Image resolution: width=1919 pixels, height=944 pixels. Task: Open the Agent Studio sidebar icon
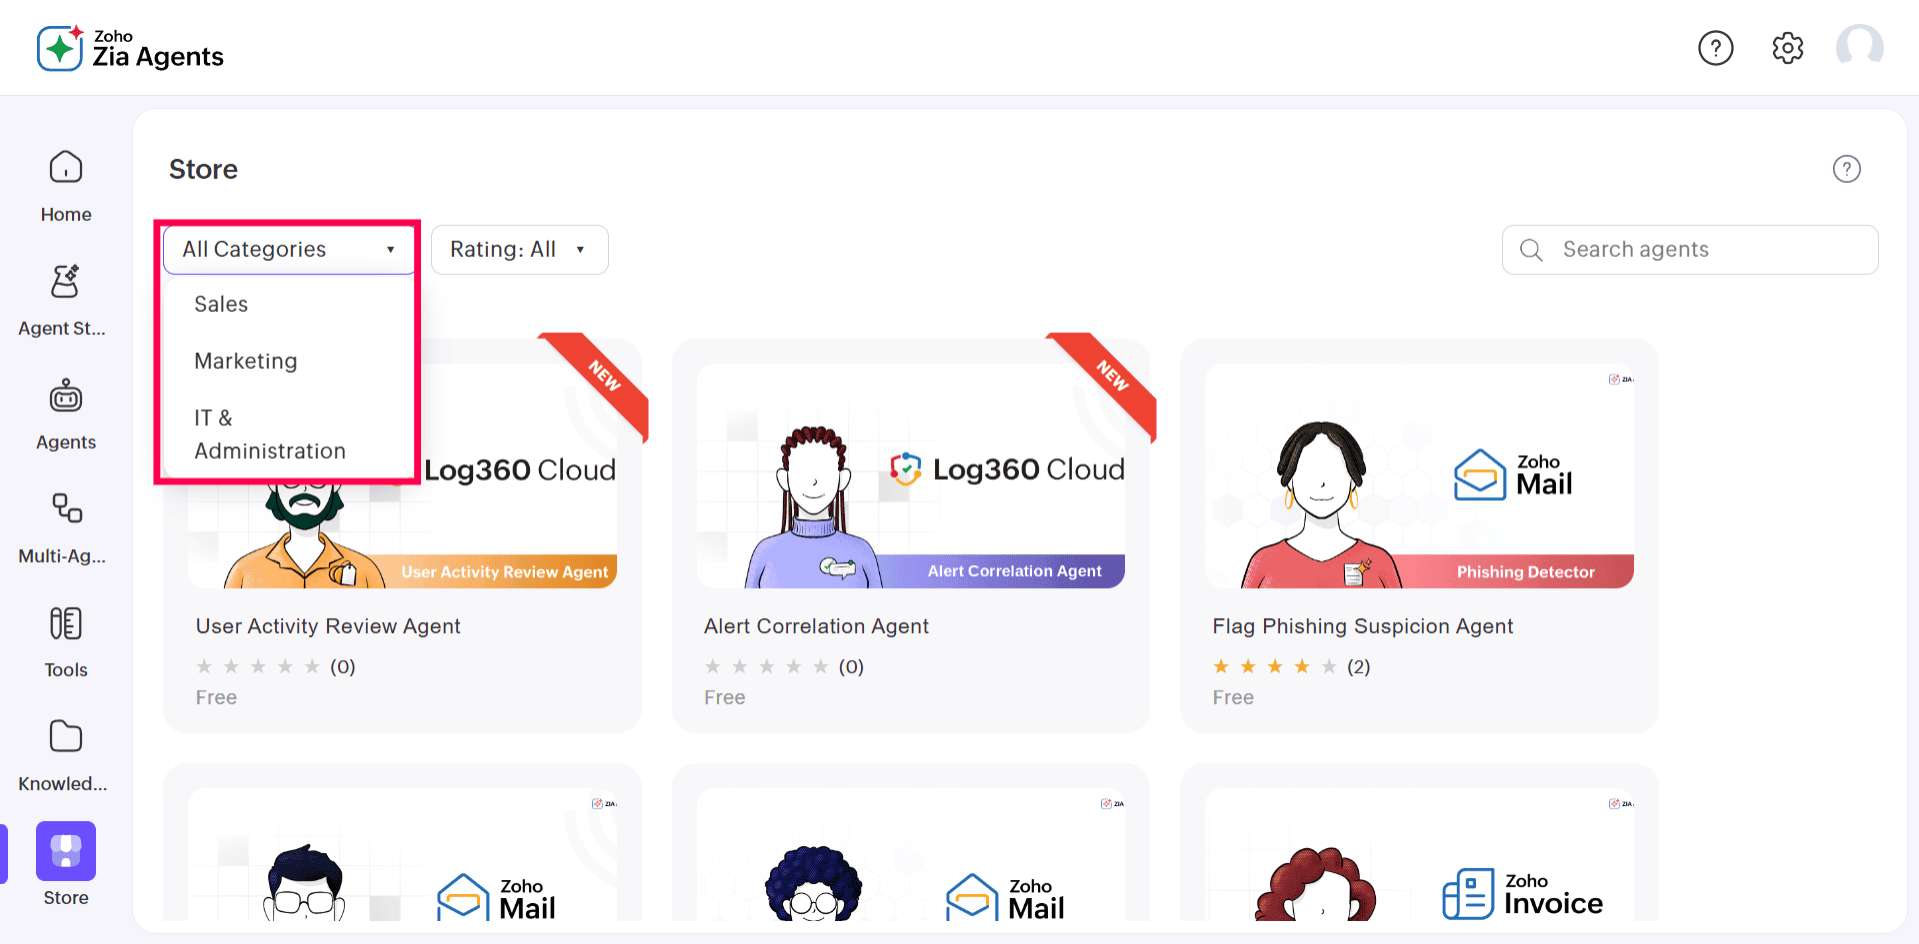click(x=66, y=282)
